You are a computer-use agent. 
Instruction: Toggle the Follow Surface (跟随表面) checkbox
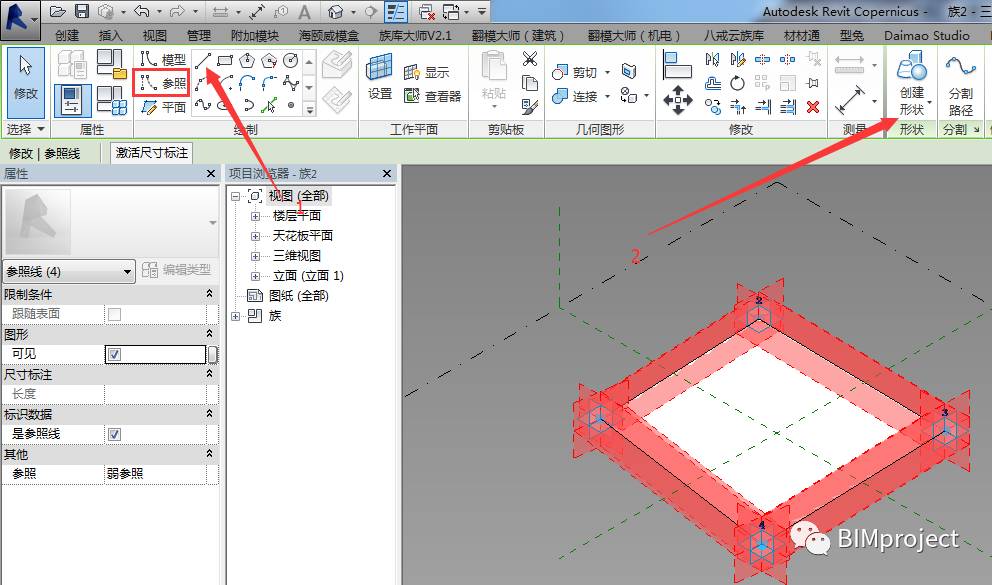(x=115, y=314)
